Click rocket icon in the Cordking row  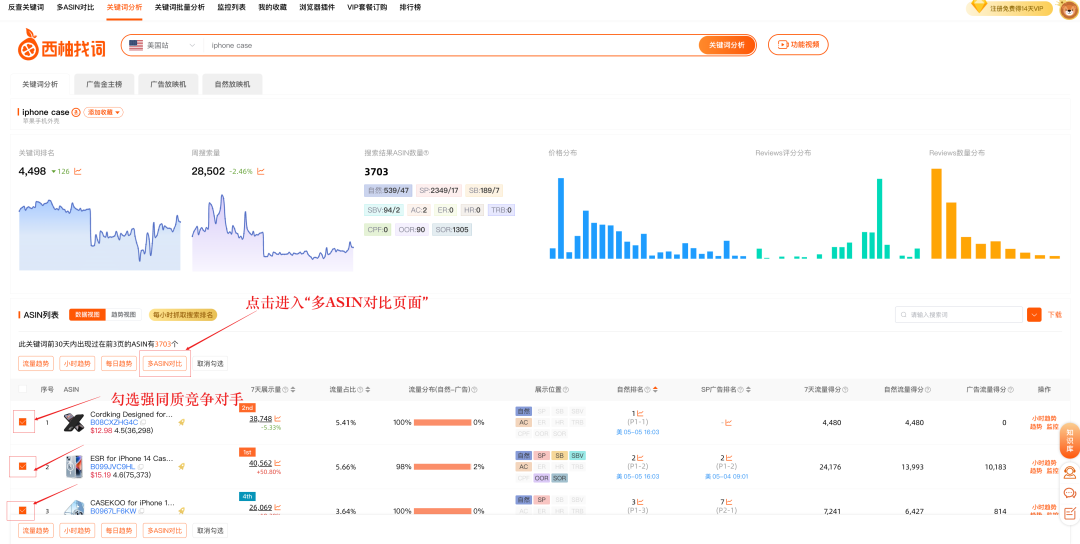[x=181, y=421]
